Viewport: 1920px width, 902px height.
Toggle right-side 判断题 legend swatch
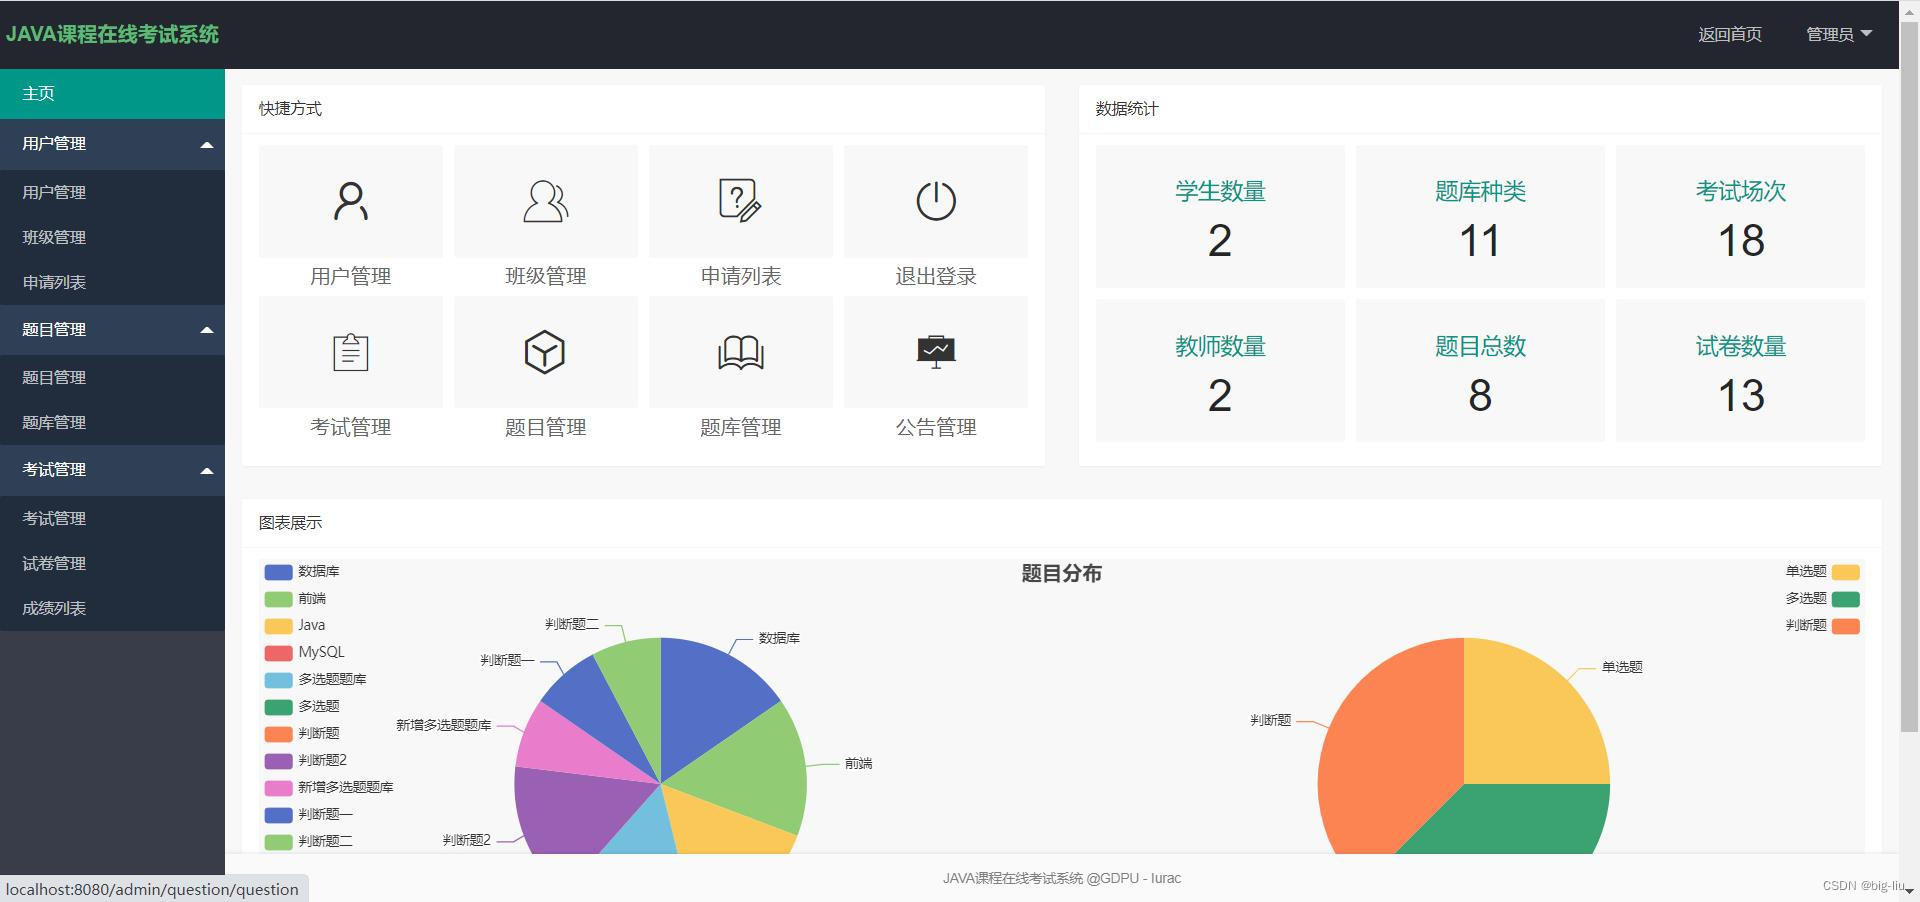point(1846,626)
